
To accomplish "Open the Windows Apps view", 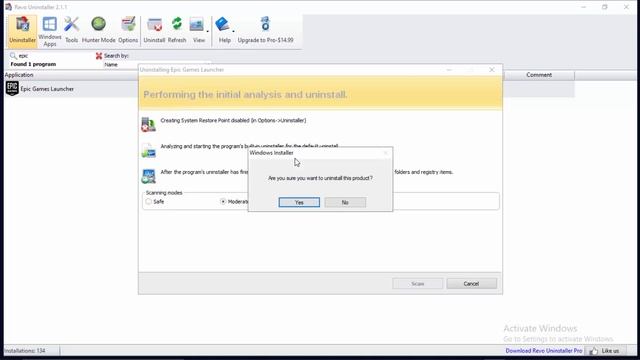I will [x=50, y=31].
